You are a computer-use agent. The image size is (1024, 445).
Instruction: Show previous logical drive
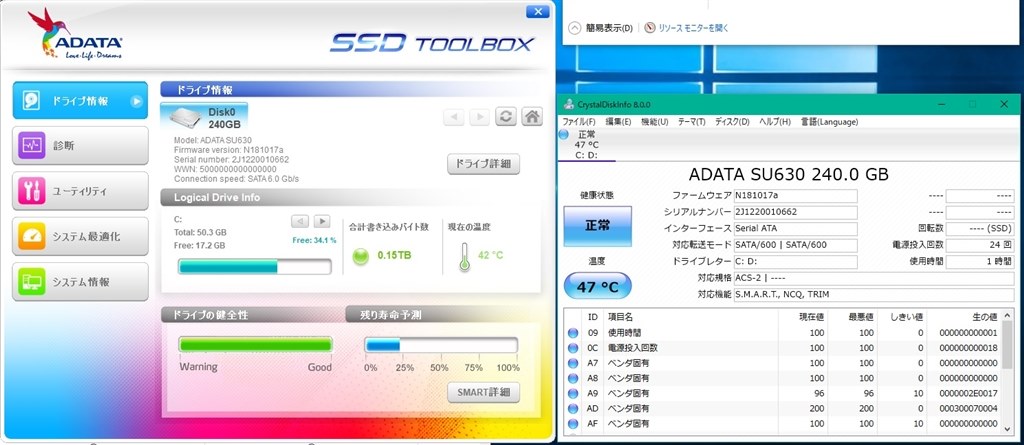pyautogui.click(x=300, y=221)
